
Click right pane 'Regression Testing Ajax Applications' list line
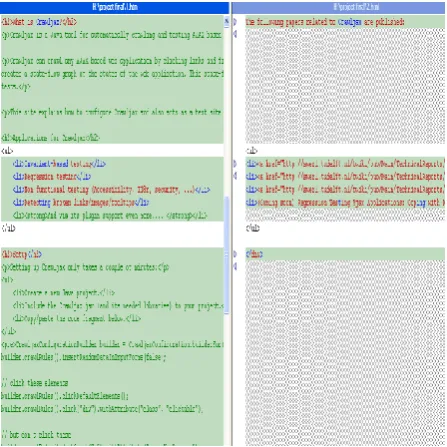345,202
